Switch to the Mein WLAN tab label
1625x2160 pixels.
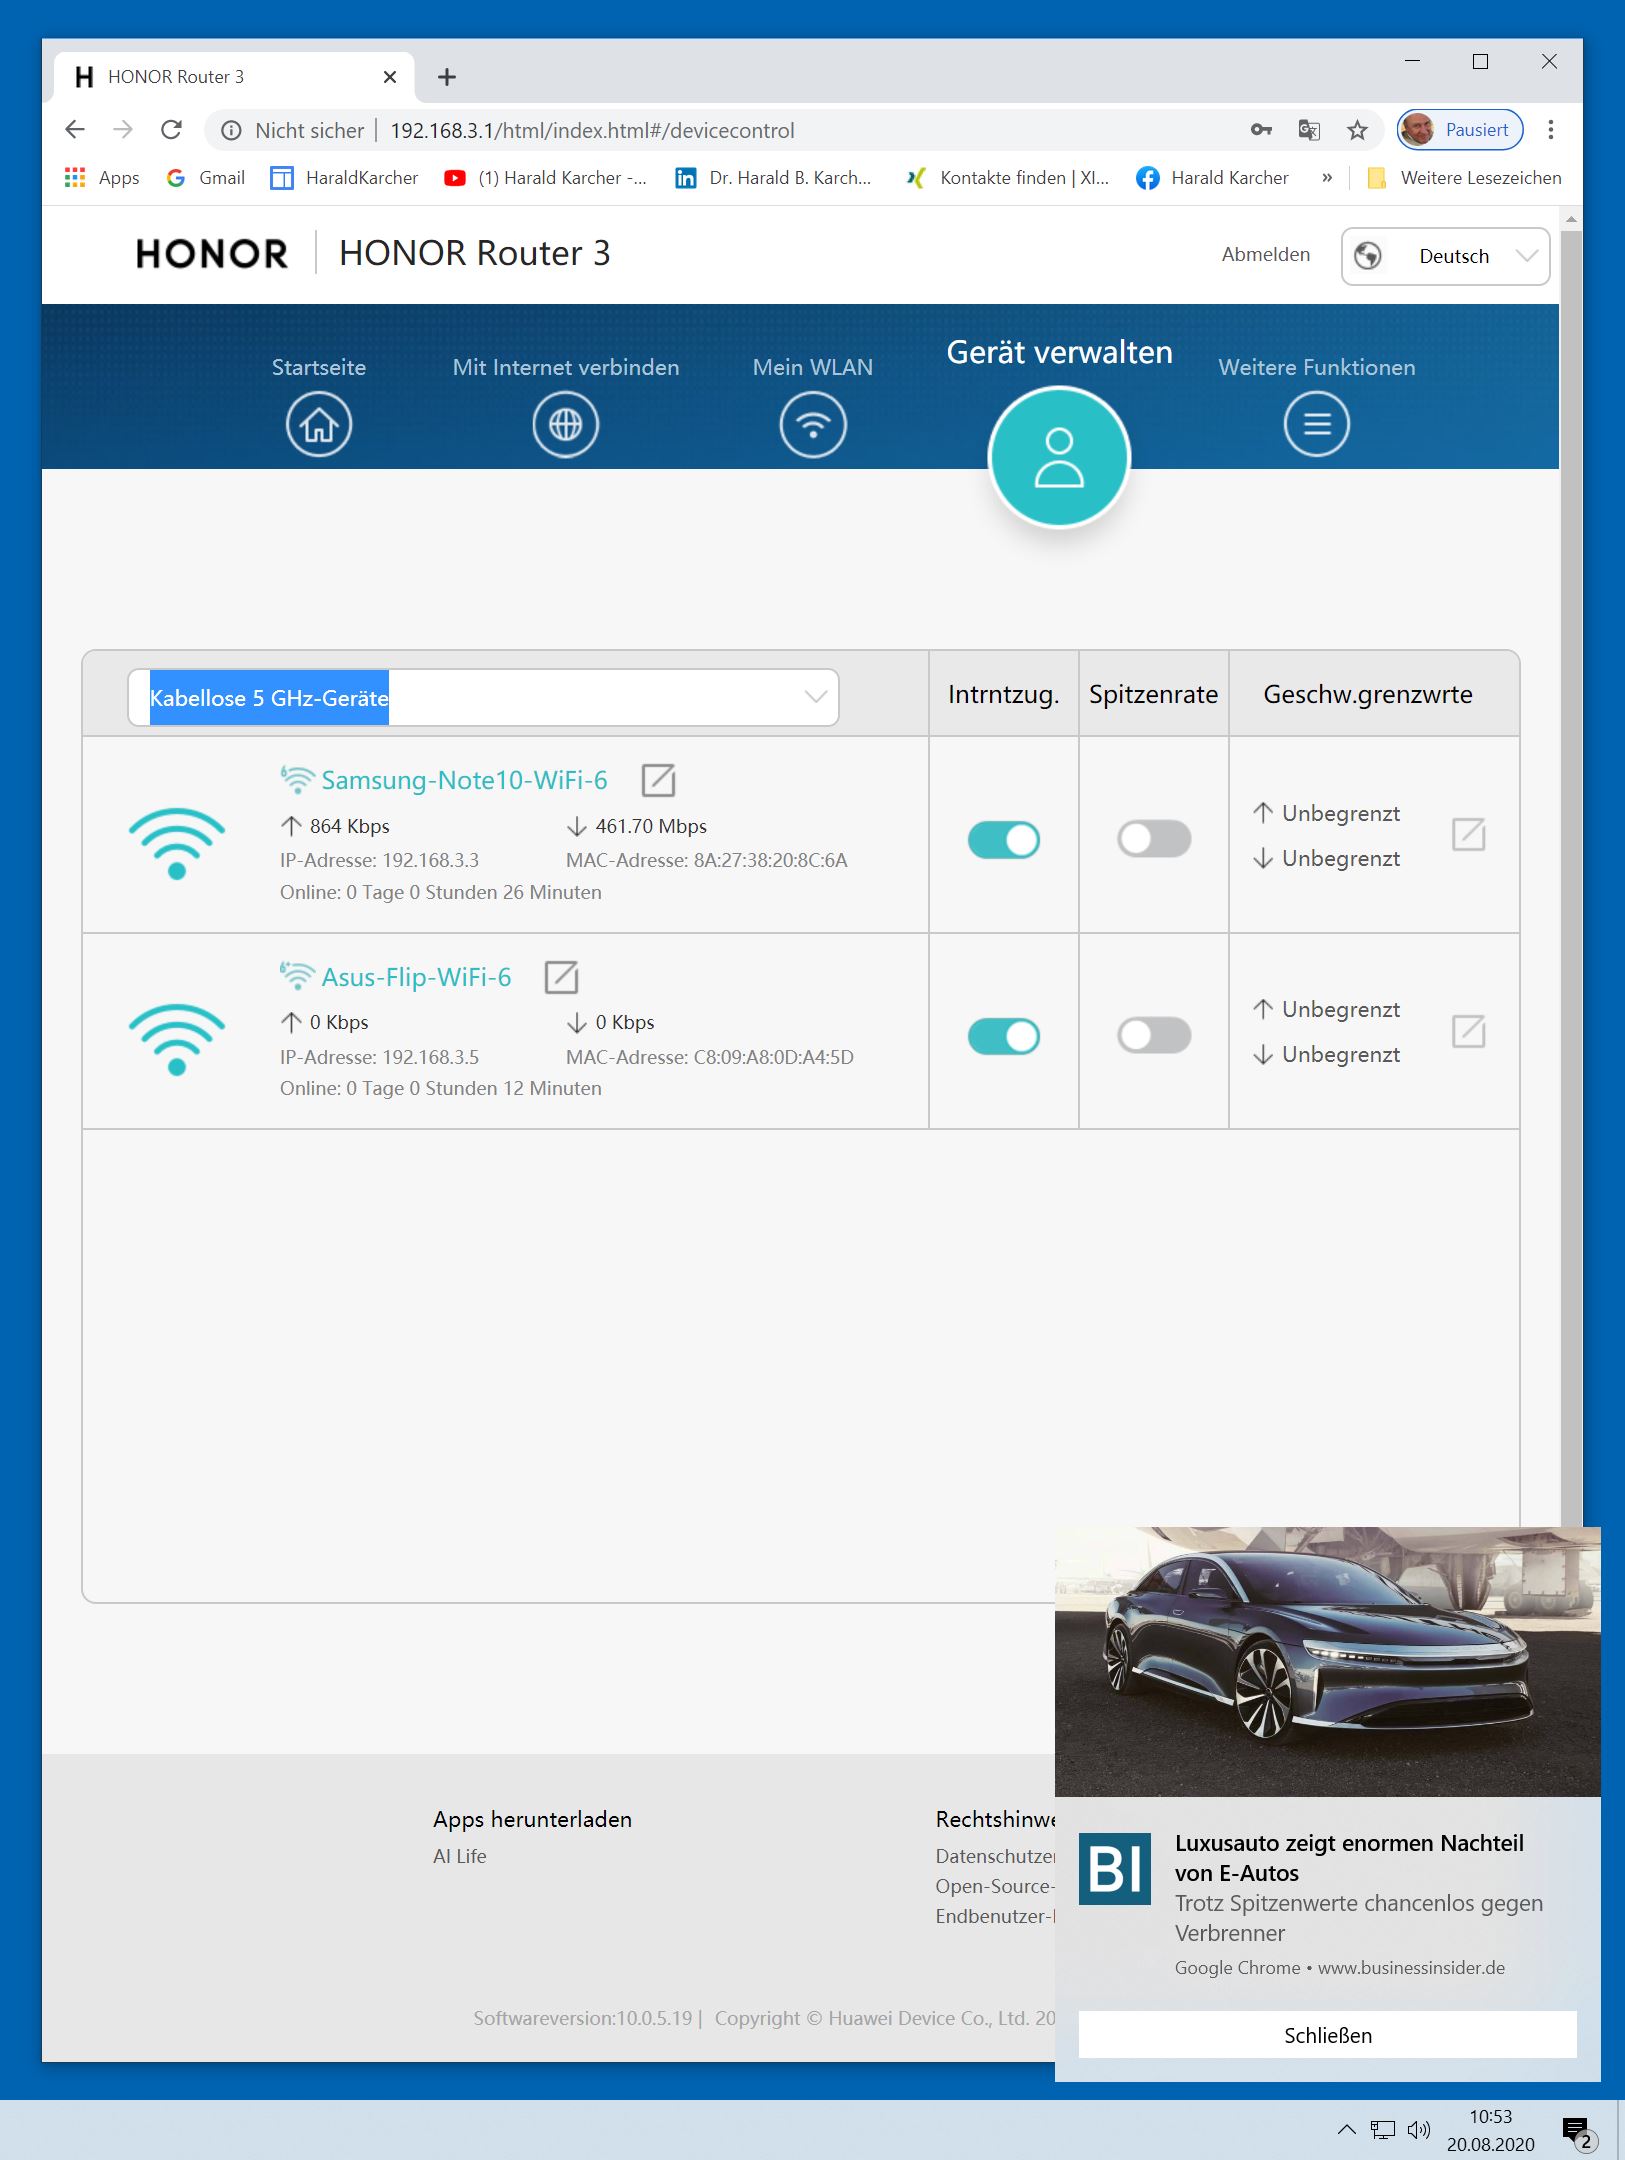tap(813, 367)
